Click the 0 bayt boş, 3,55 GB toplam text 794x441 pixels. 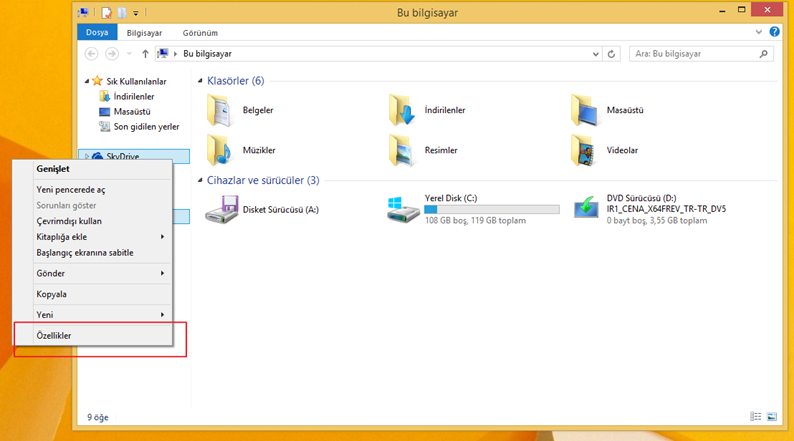point(657,220)
